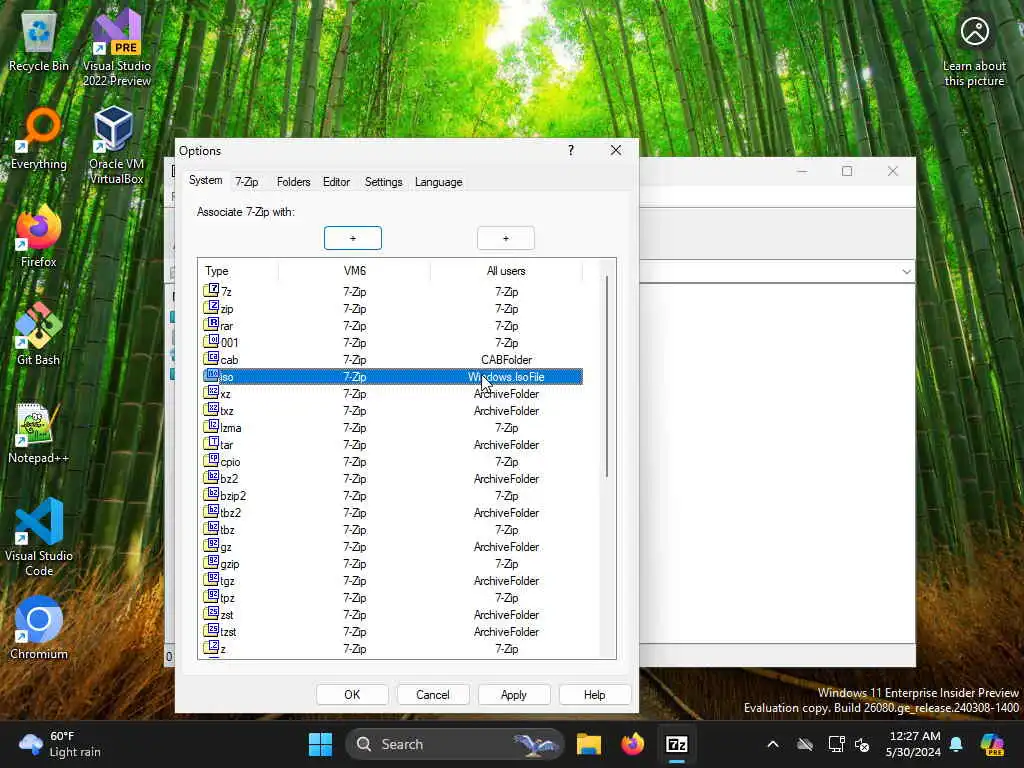Select the tar file type icon
The image size is (1024, 768).
coord(212,443)
